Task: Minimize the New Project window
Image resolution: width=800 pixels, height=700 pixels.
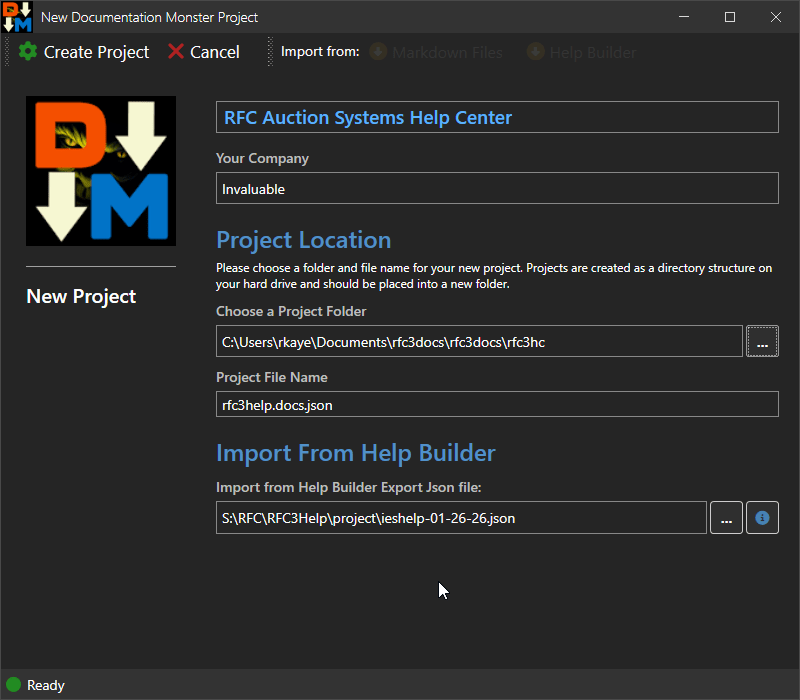Action: (684, 17)
